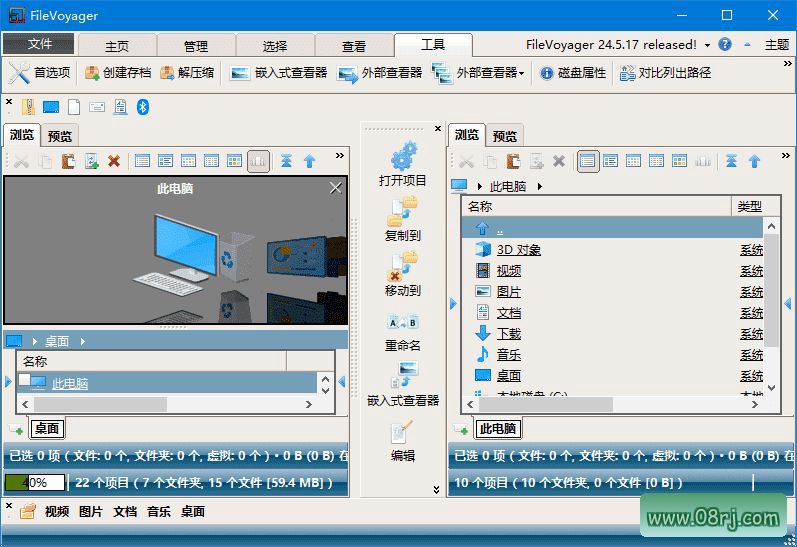Image resolution: width=797 pixels, height=547 pixels.
Task: Switch to the 查看 ribbon tab
Action: (x=354, y=46)
